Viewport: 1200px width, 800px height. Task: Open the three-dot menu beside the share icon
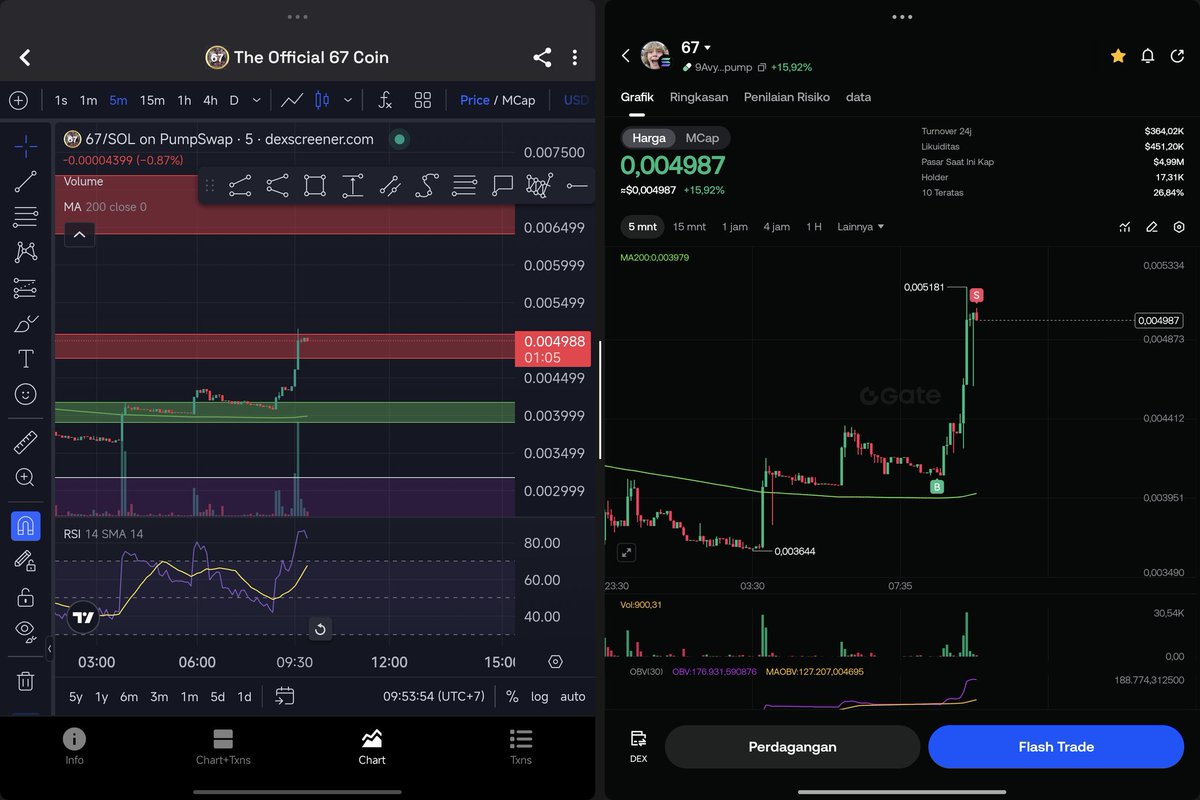coord(574,58)
